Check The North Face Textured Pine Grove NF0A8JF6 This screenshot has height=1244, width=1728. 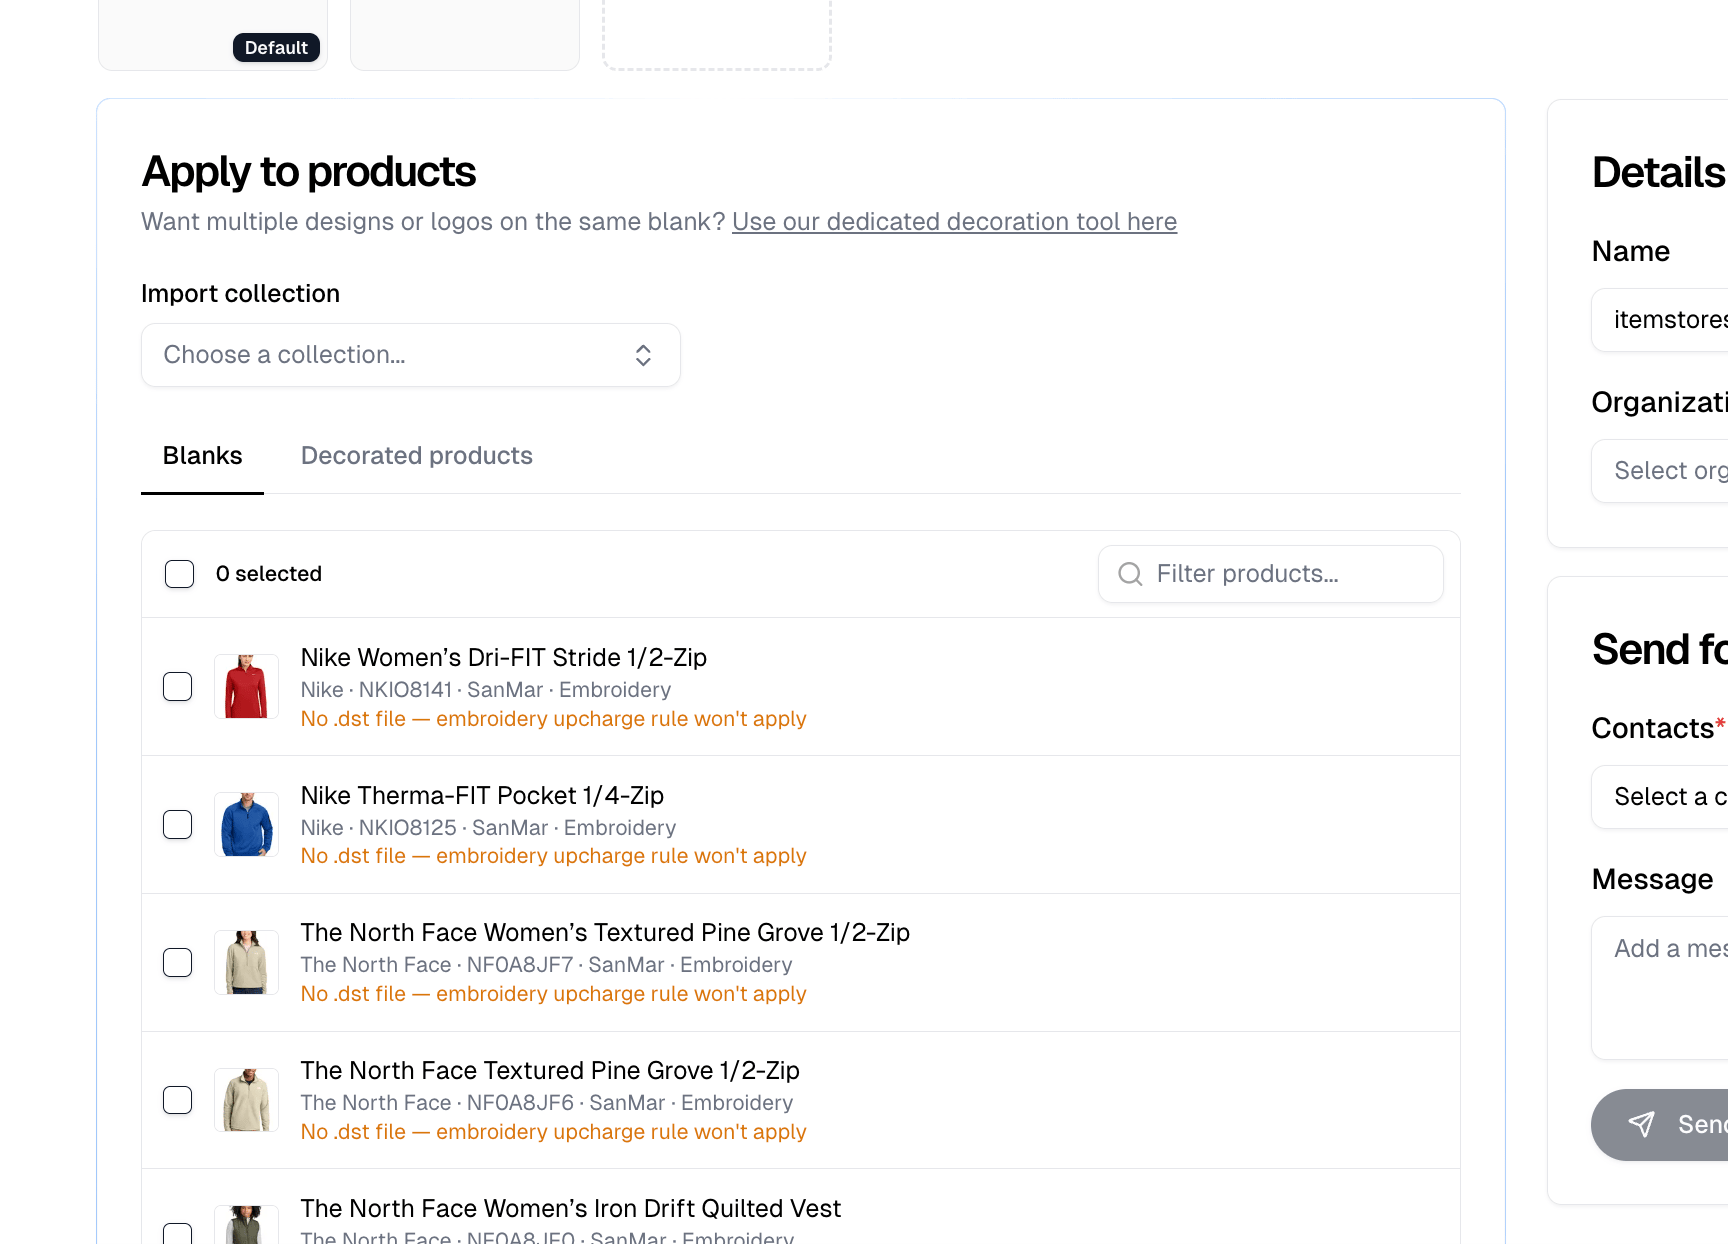coord(178,1100)
